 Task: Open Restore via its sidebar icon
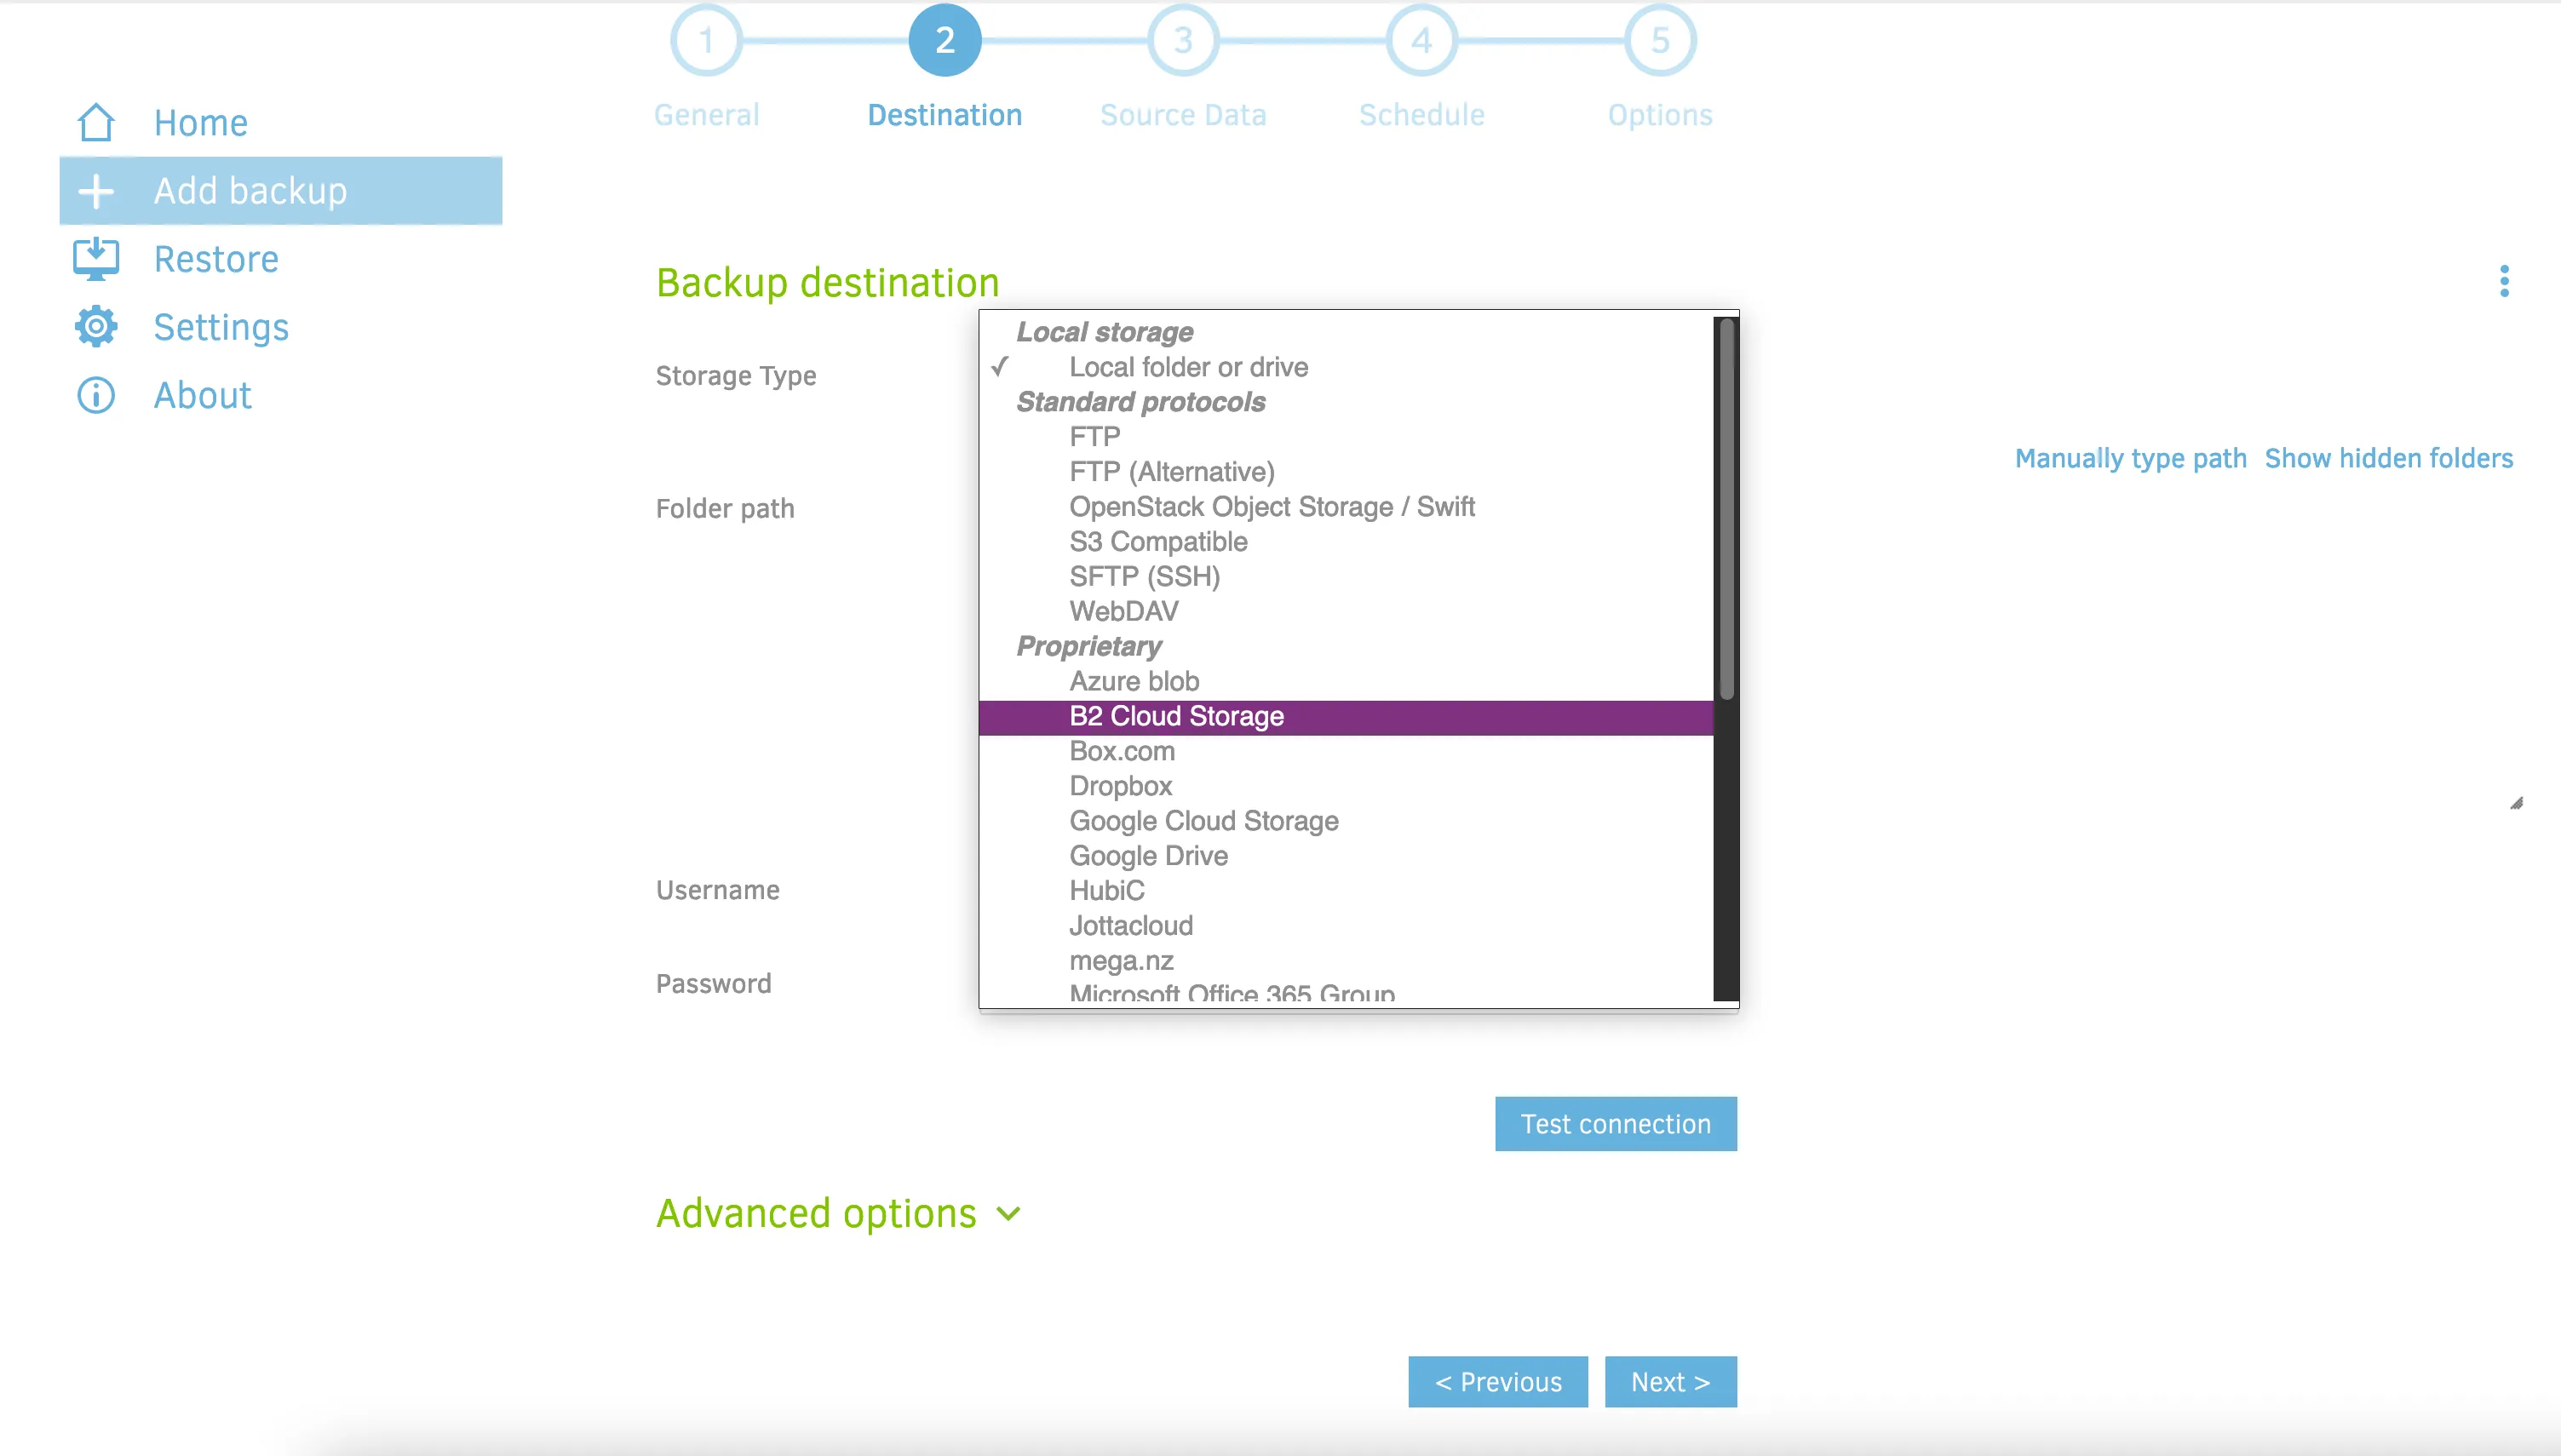click(96, 258)
